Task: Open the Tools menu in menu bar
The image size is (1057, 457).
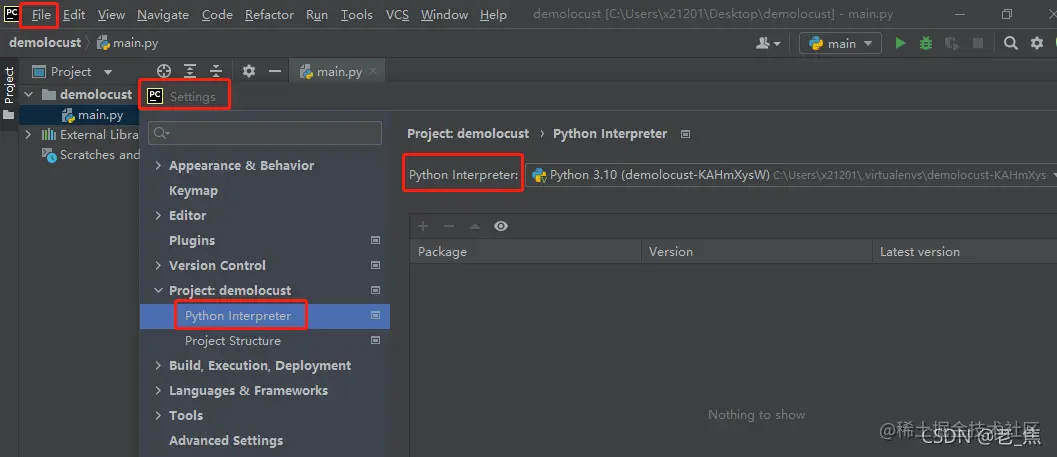Action: point(356,14)
